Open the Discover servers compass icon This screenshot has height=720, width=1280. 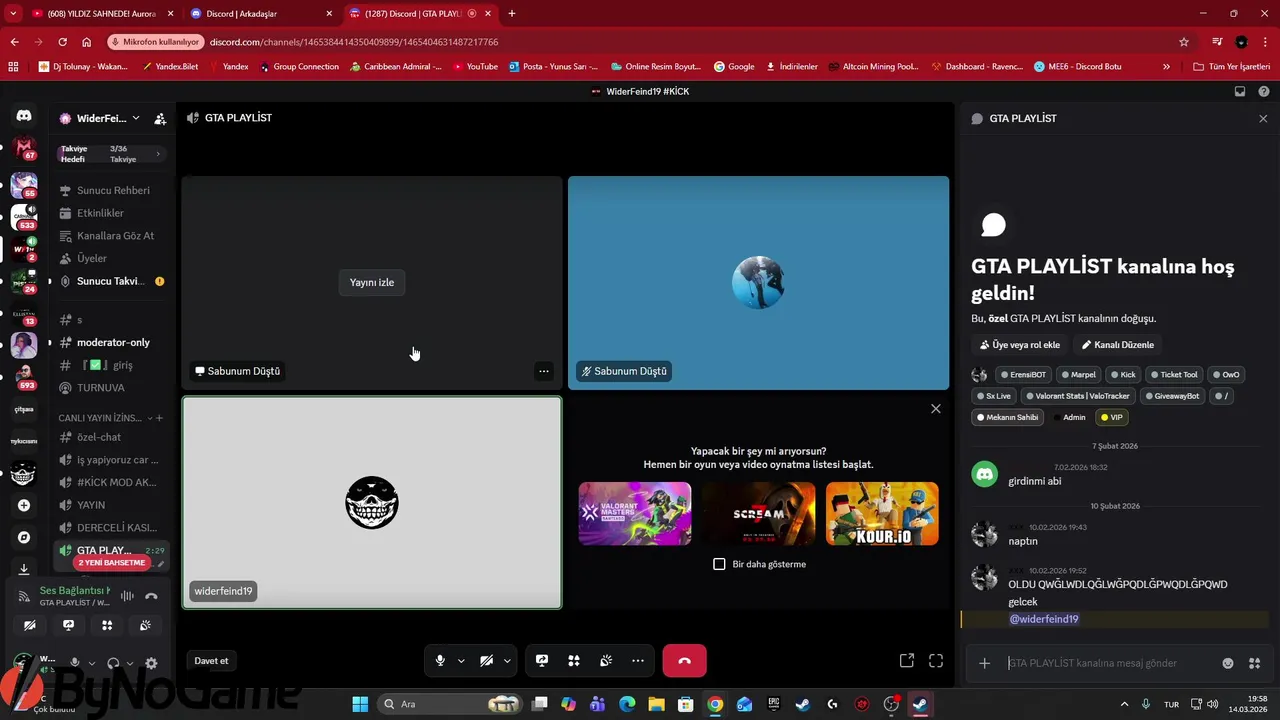24,537
